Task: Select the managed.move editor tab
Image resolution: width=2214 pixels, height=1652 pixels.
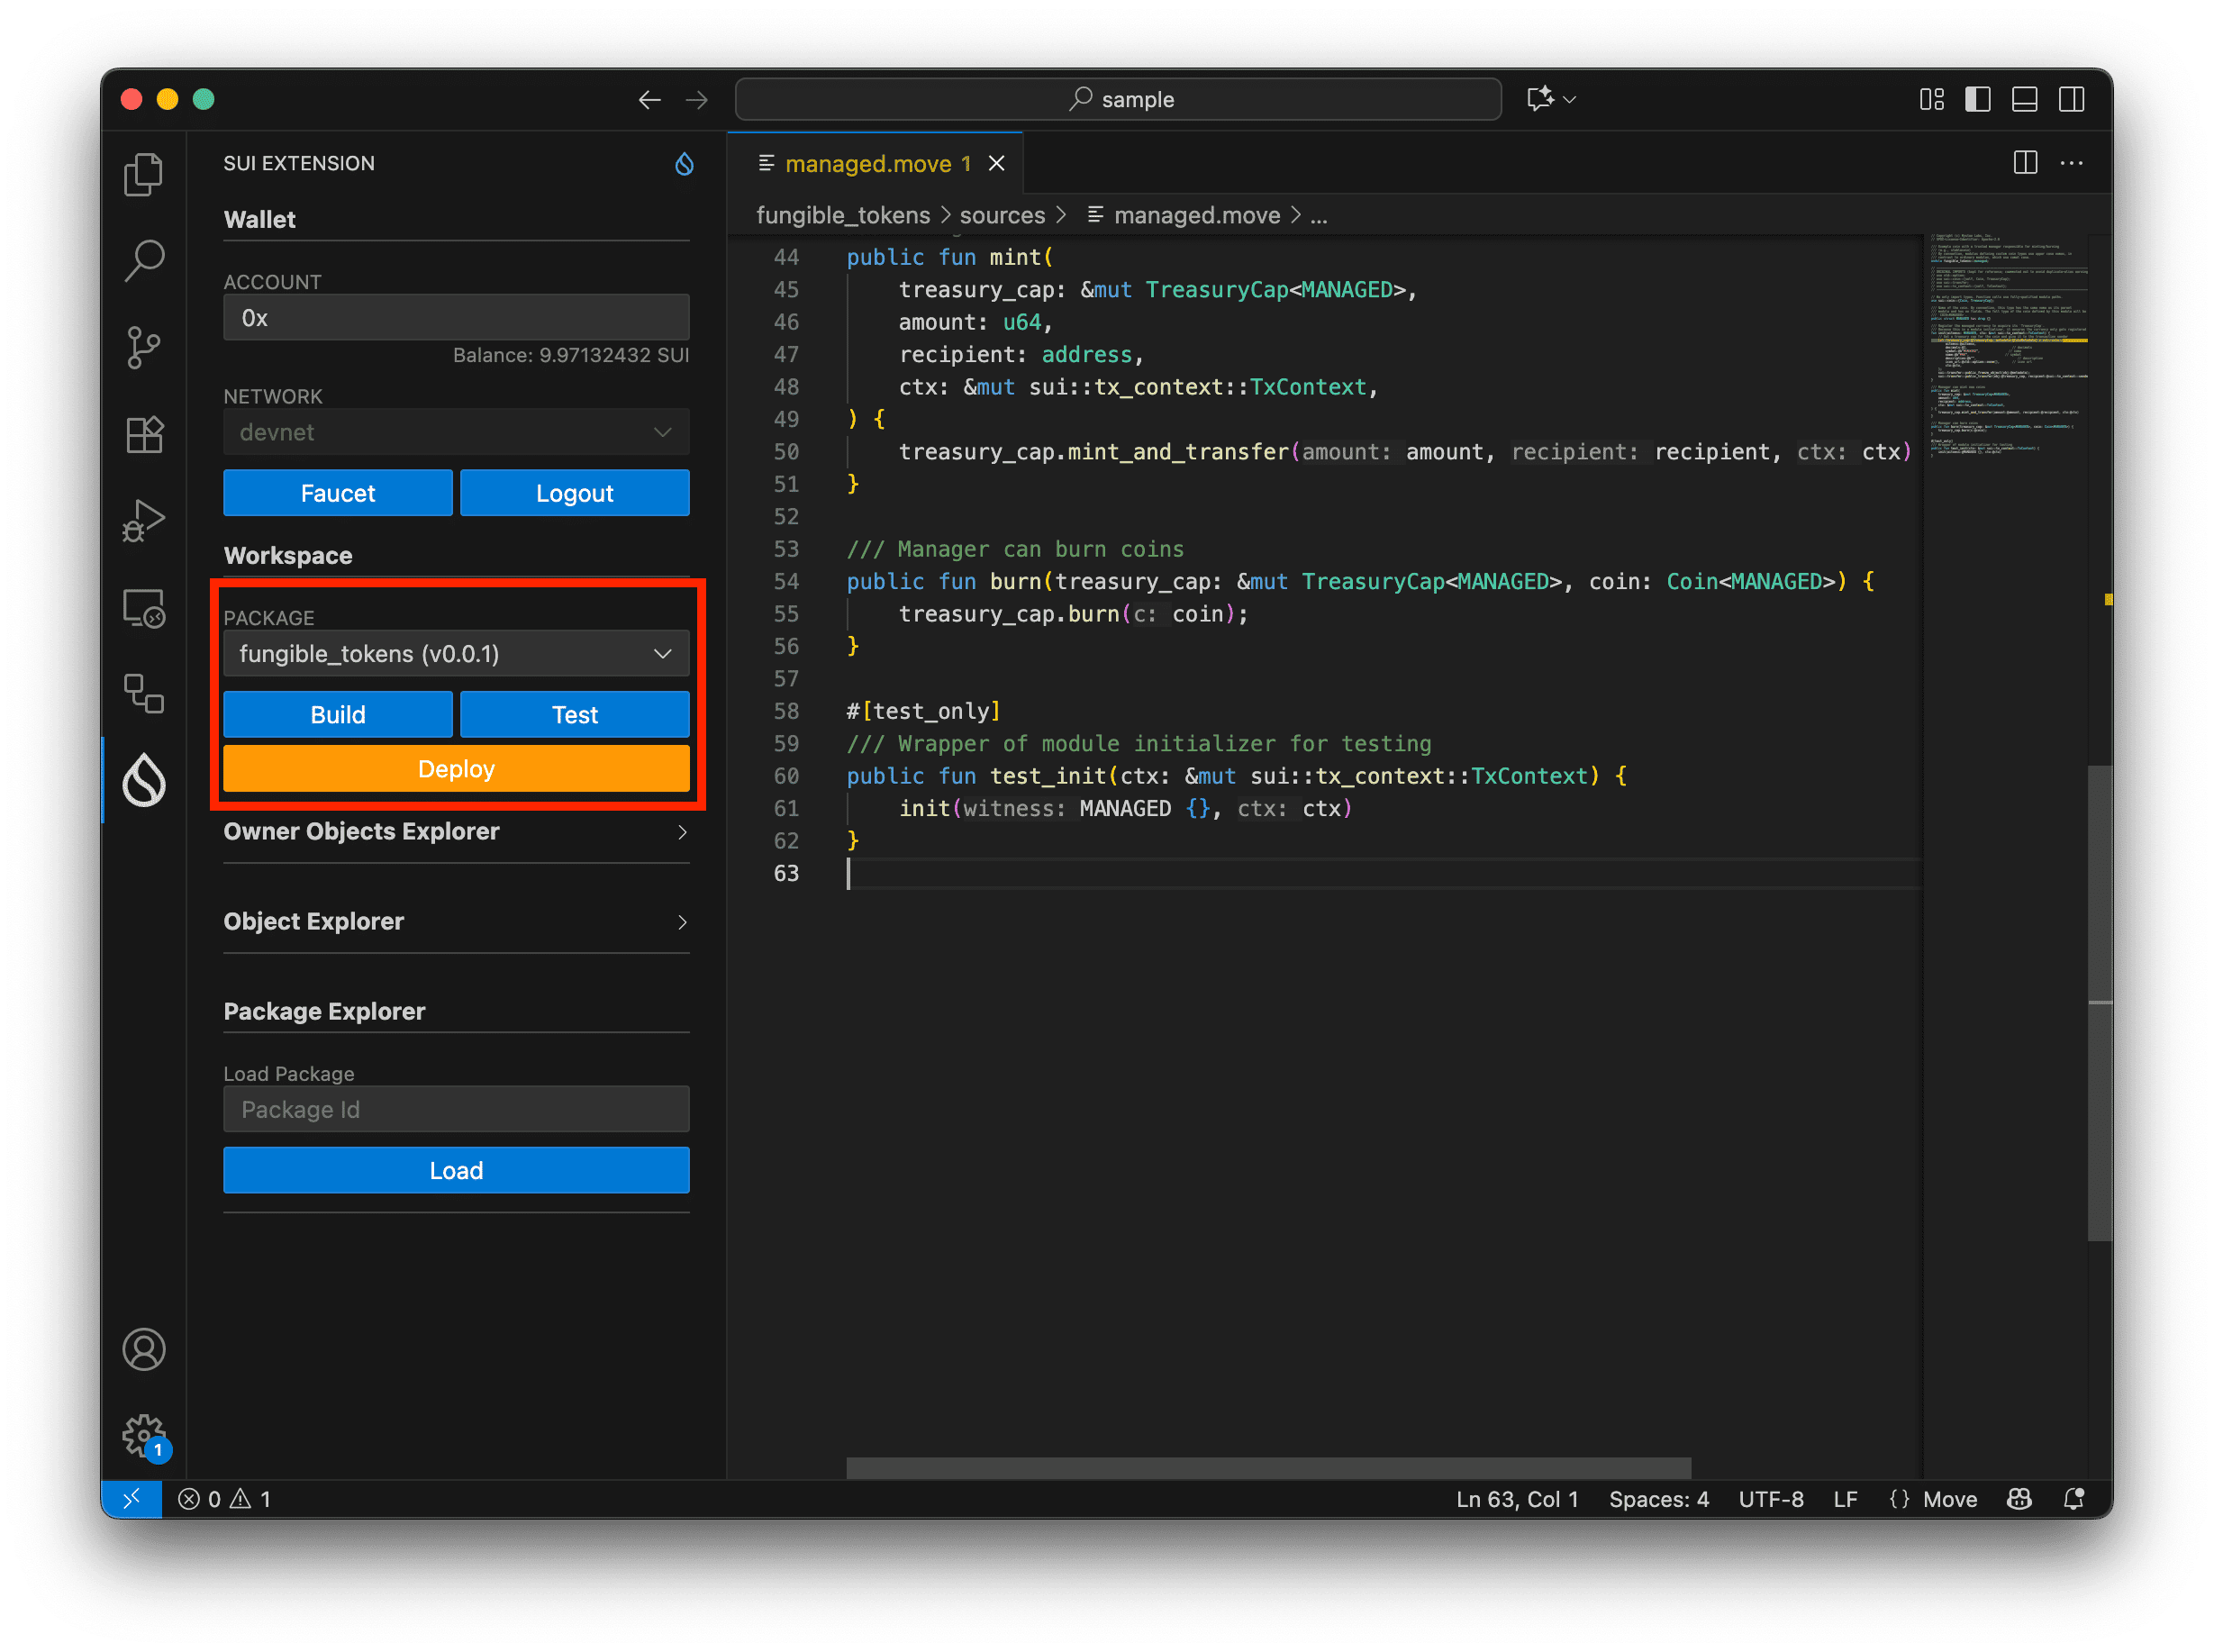Action: pyautogui.click(x=867, y=163)
